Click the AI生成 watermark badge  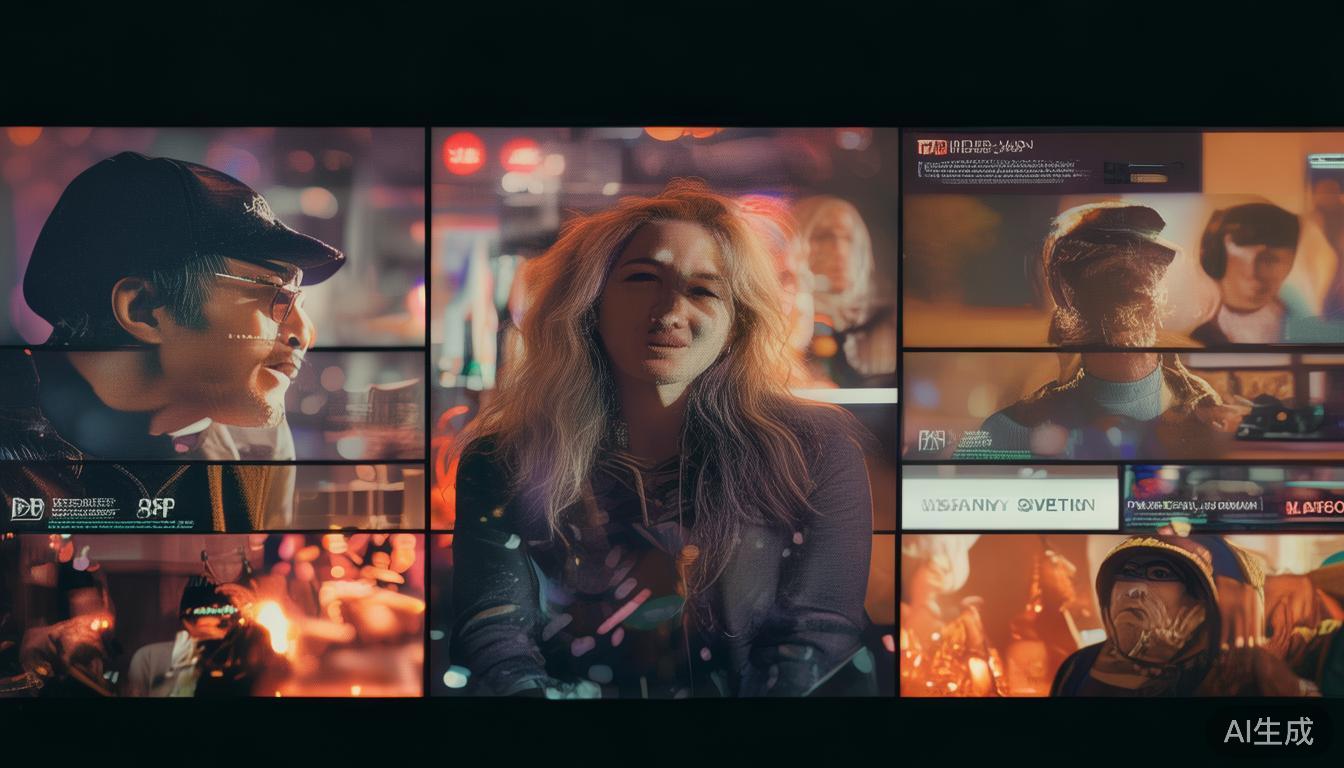[x=1268, y=731]
